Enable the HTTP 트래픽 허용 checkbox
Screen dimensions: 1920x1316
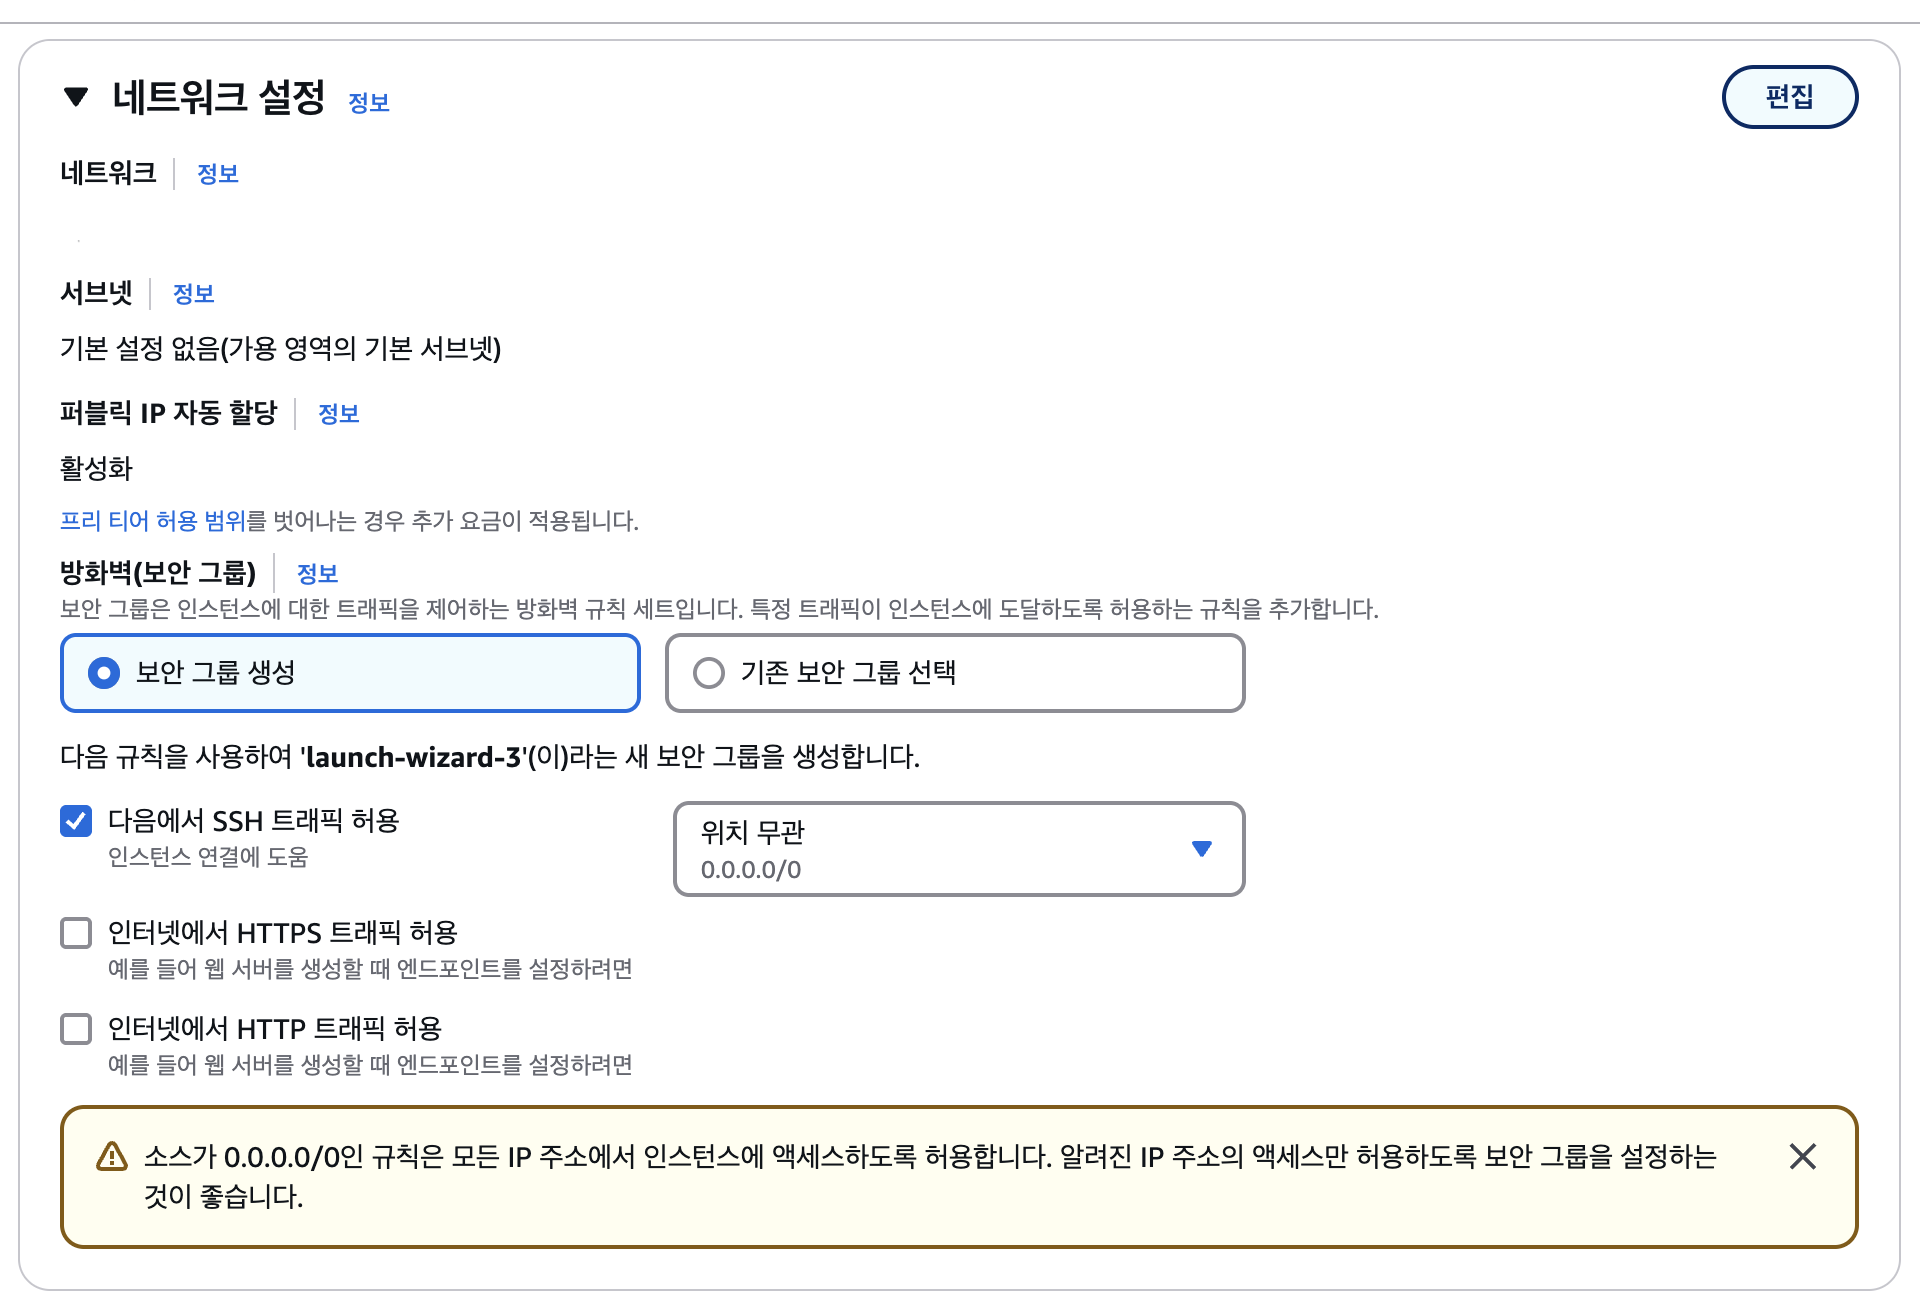coord(76,1029)
